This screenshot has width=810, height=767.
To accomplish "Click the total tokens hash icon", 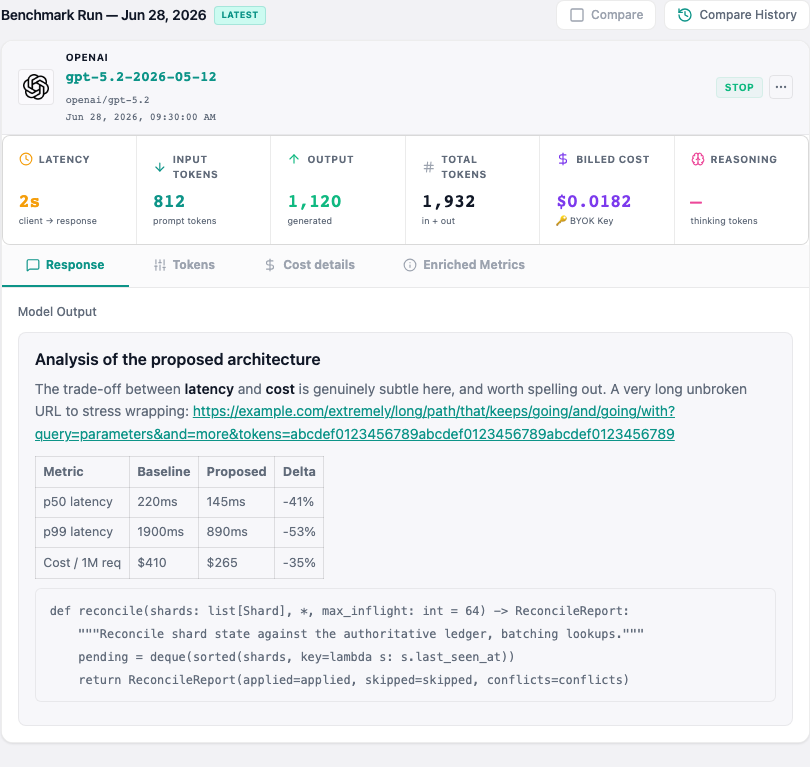I will (x=428, y=167).
